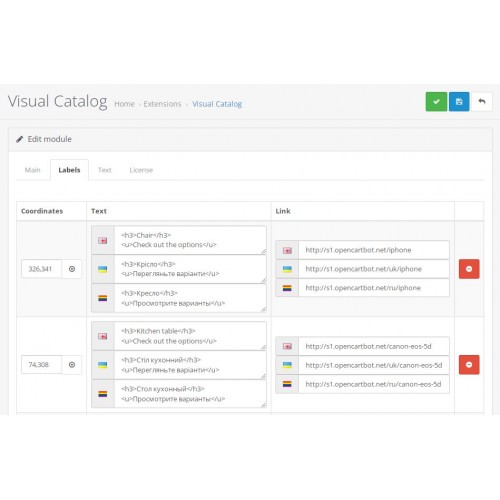This screenshot has width=500, height=500.
Task: Click the pencil icon next to Edit module
Action: tap(20, 139)
